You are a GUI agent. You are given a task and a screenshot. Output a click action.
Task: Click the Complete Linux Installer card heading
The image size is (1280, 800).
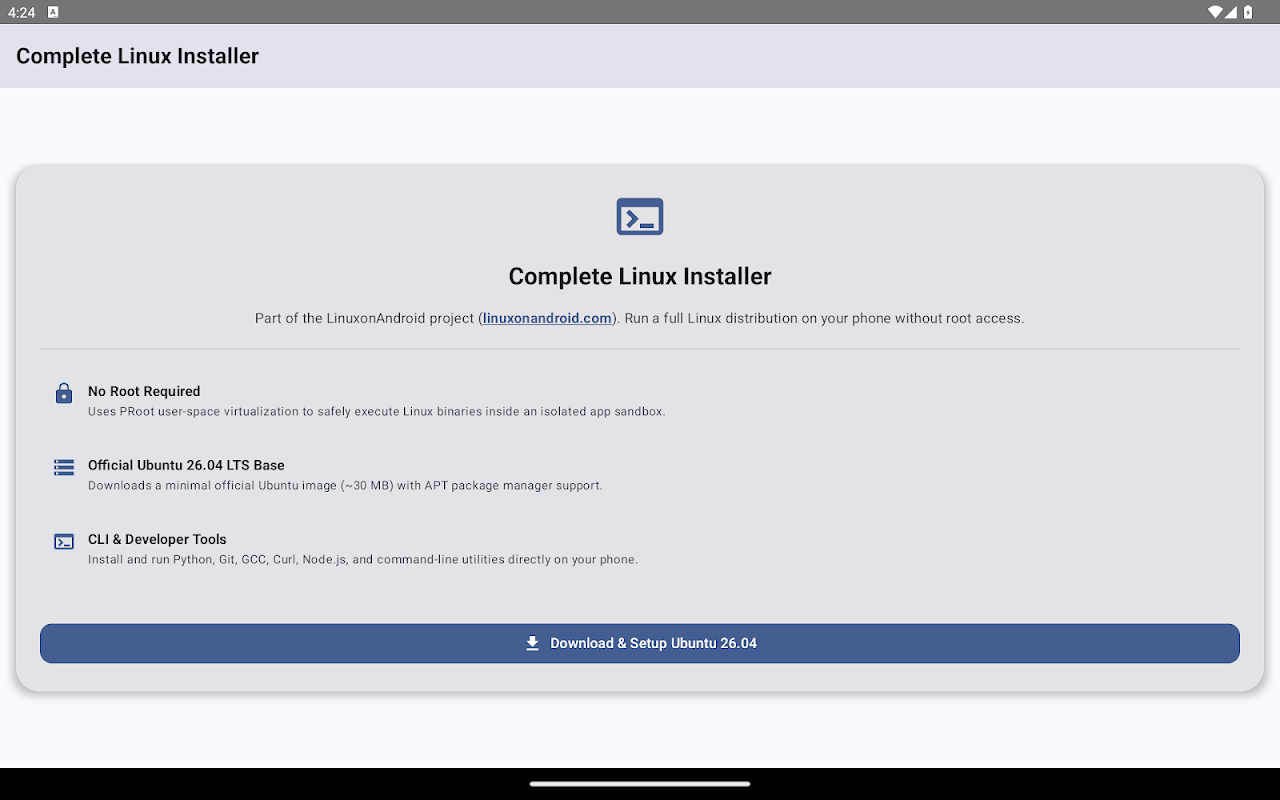point(640,276)
